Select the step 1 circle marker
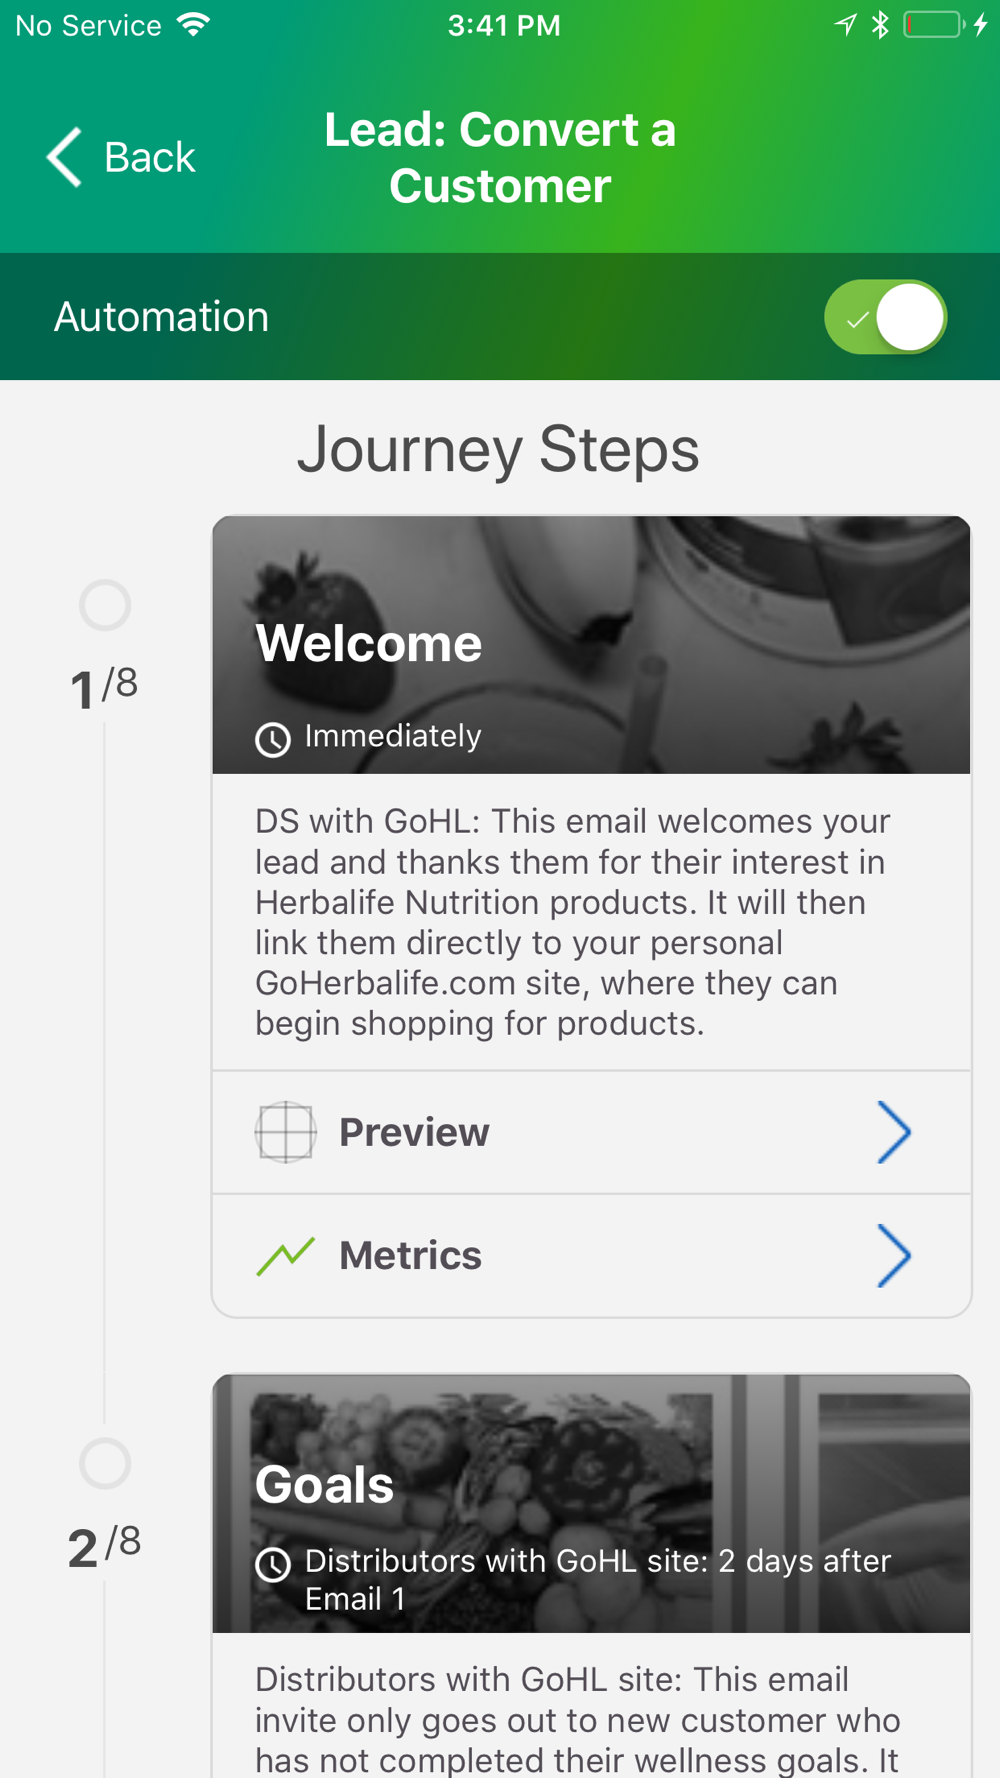The height and width of the screenshot is (1778, 1000). point(105,605)
